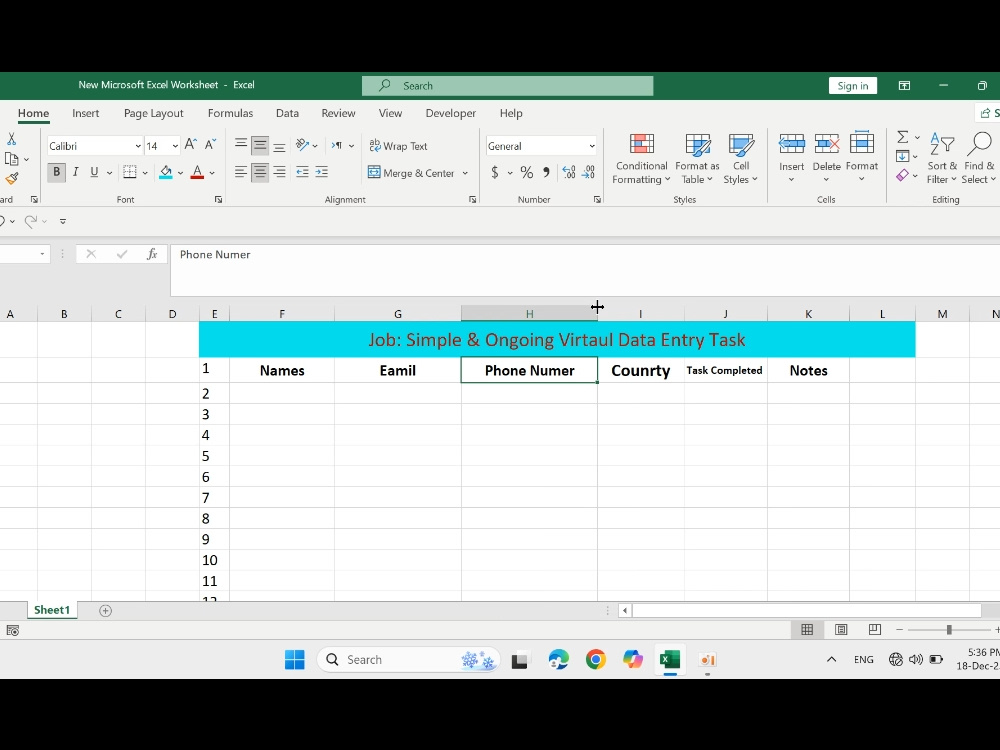Open the Developer tab

click(450, 113)
